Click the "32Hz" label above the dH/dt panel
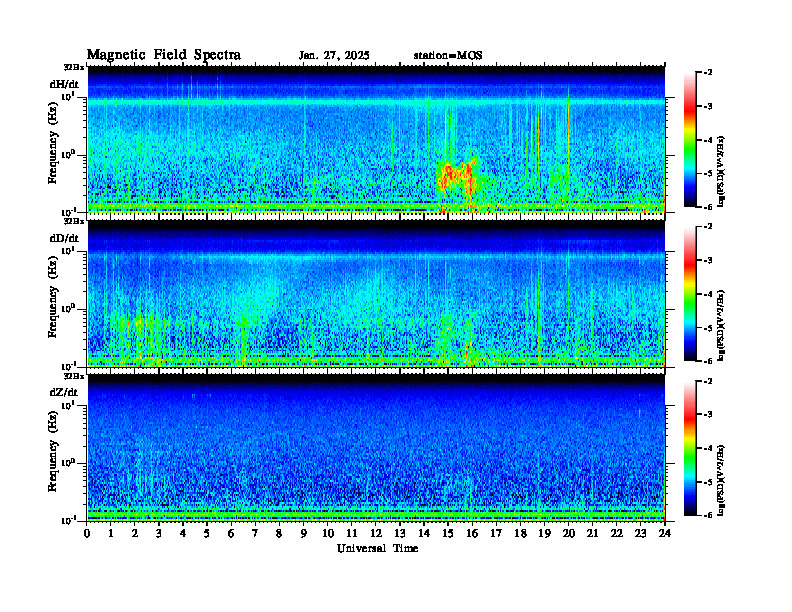The width and height of the screenshot is (792, 612). (x=74, y=67)
